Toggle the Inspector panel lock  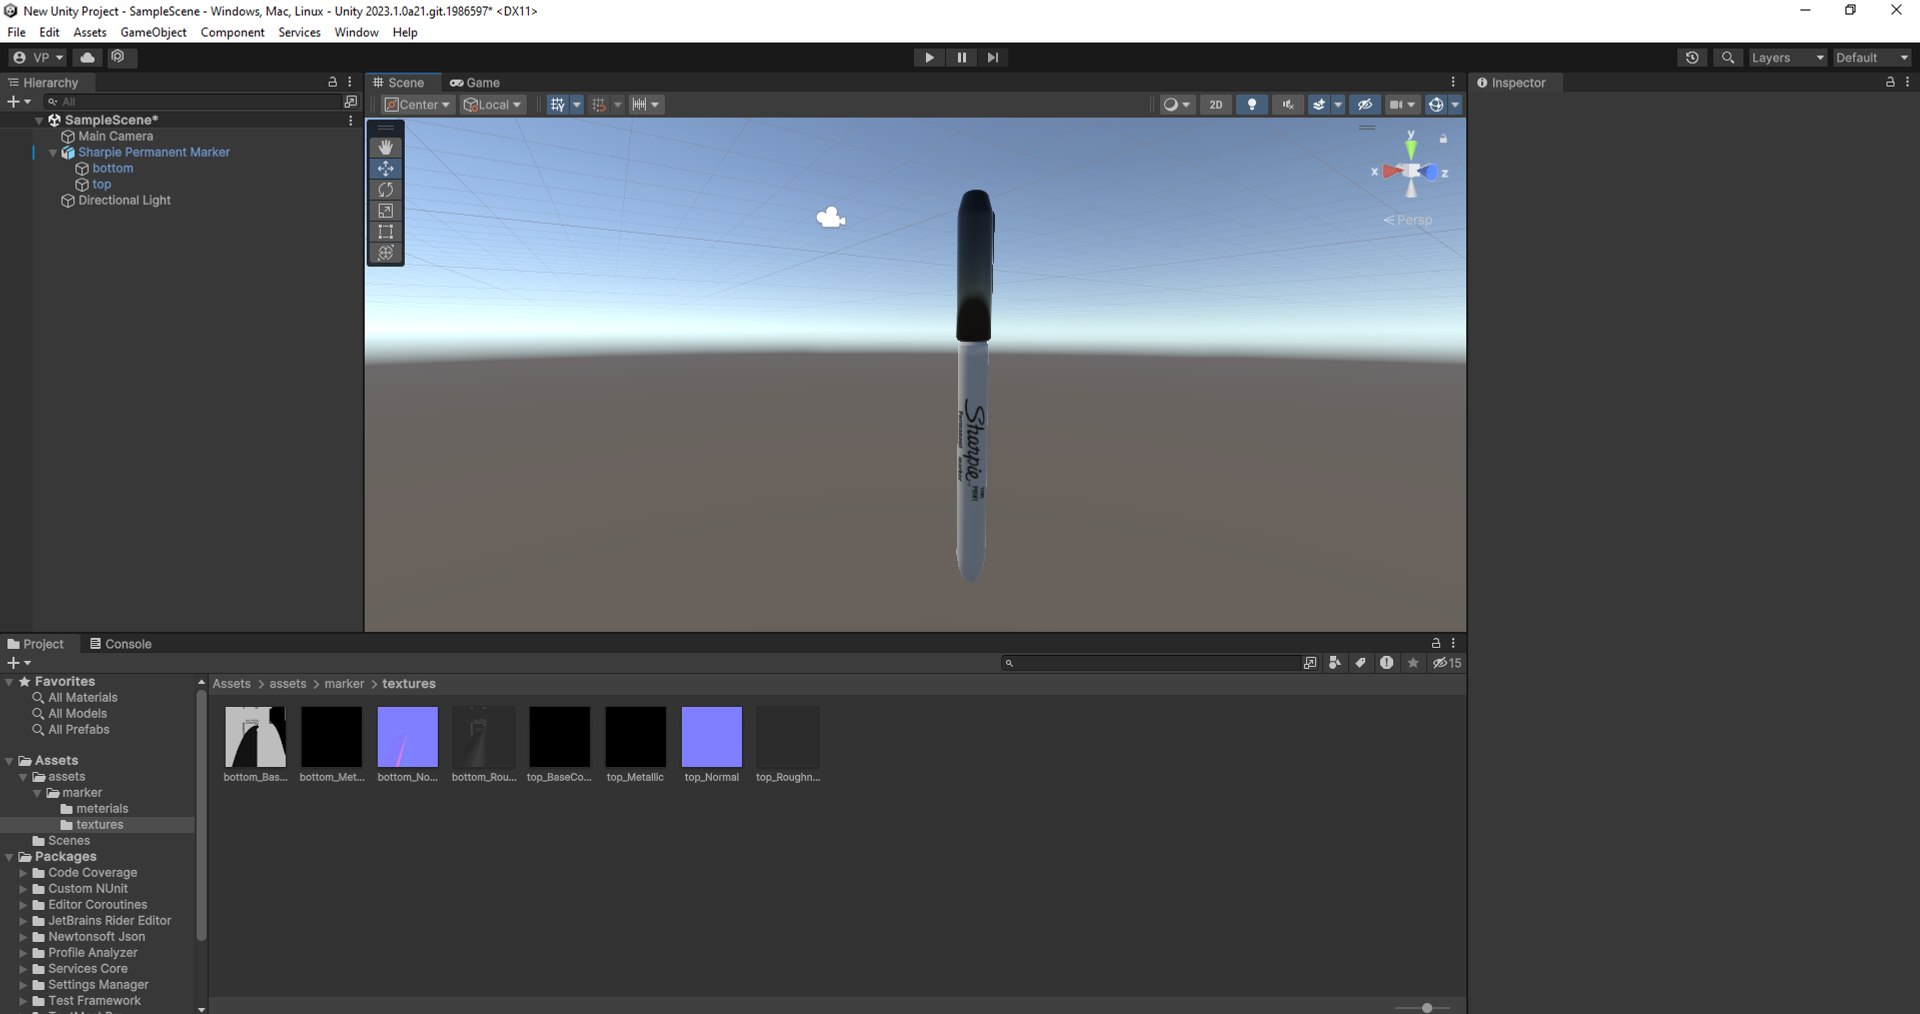[1890, 82]
